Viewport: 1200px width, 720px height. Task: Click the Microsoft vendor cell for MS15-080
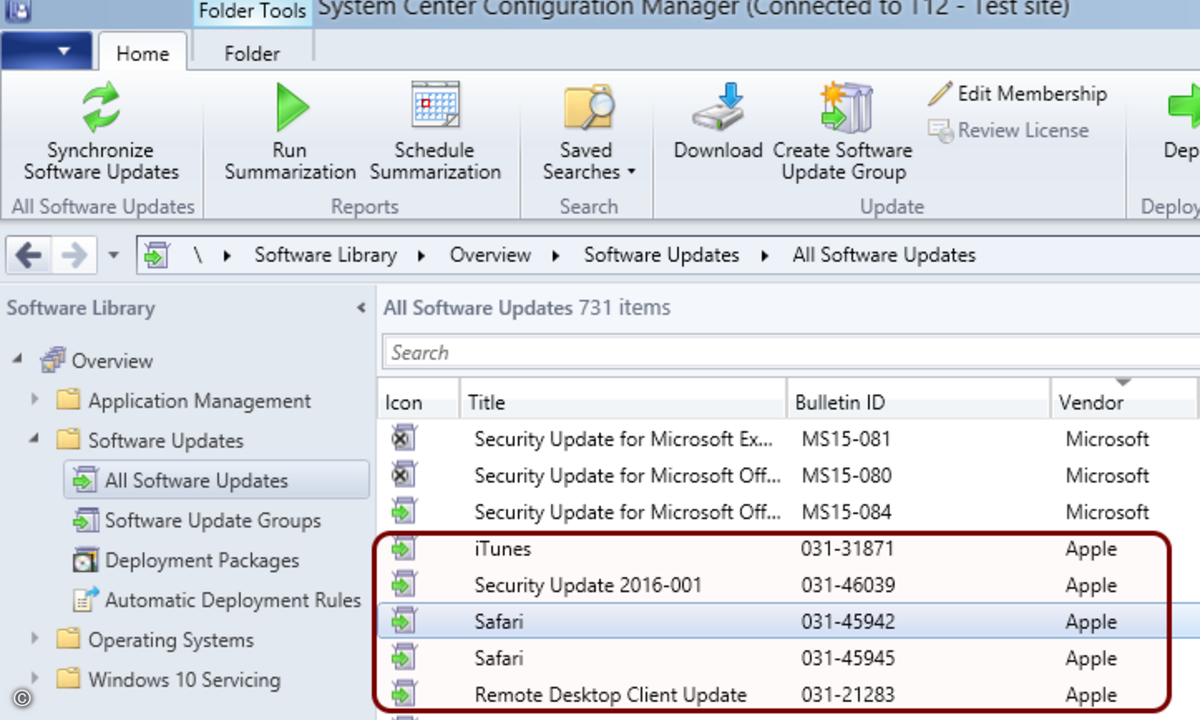[x=1107, y=476]
